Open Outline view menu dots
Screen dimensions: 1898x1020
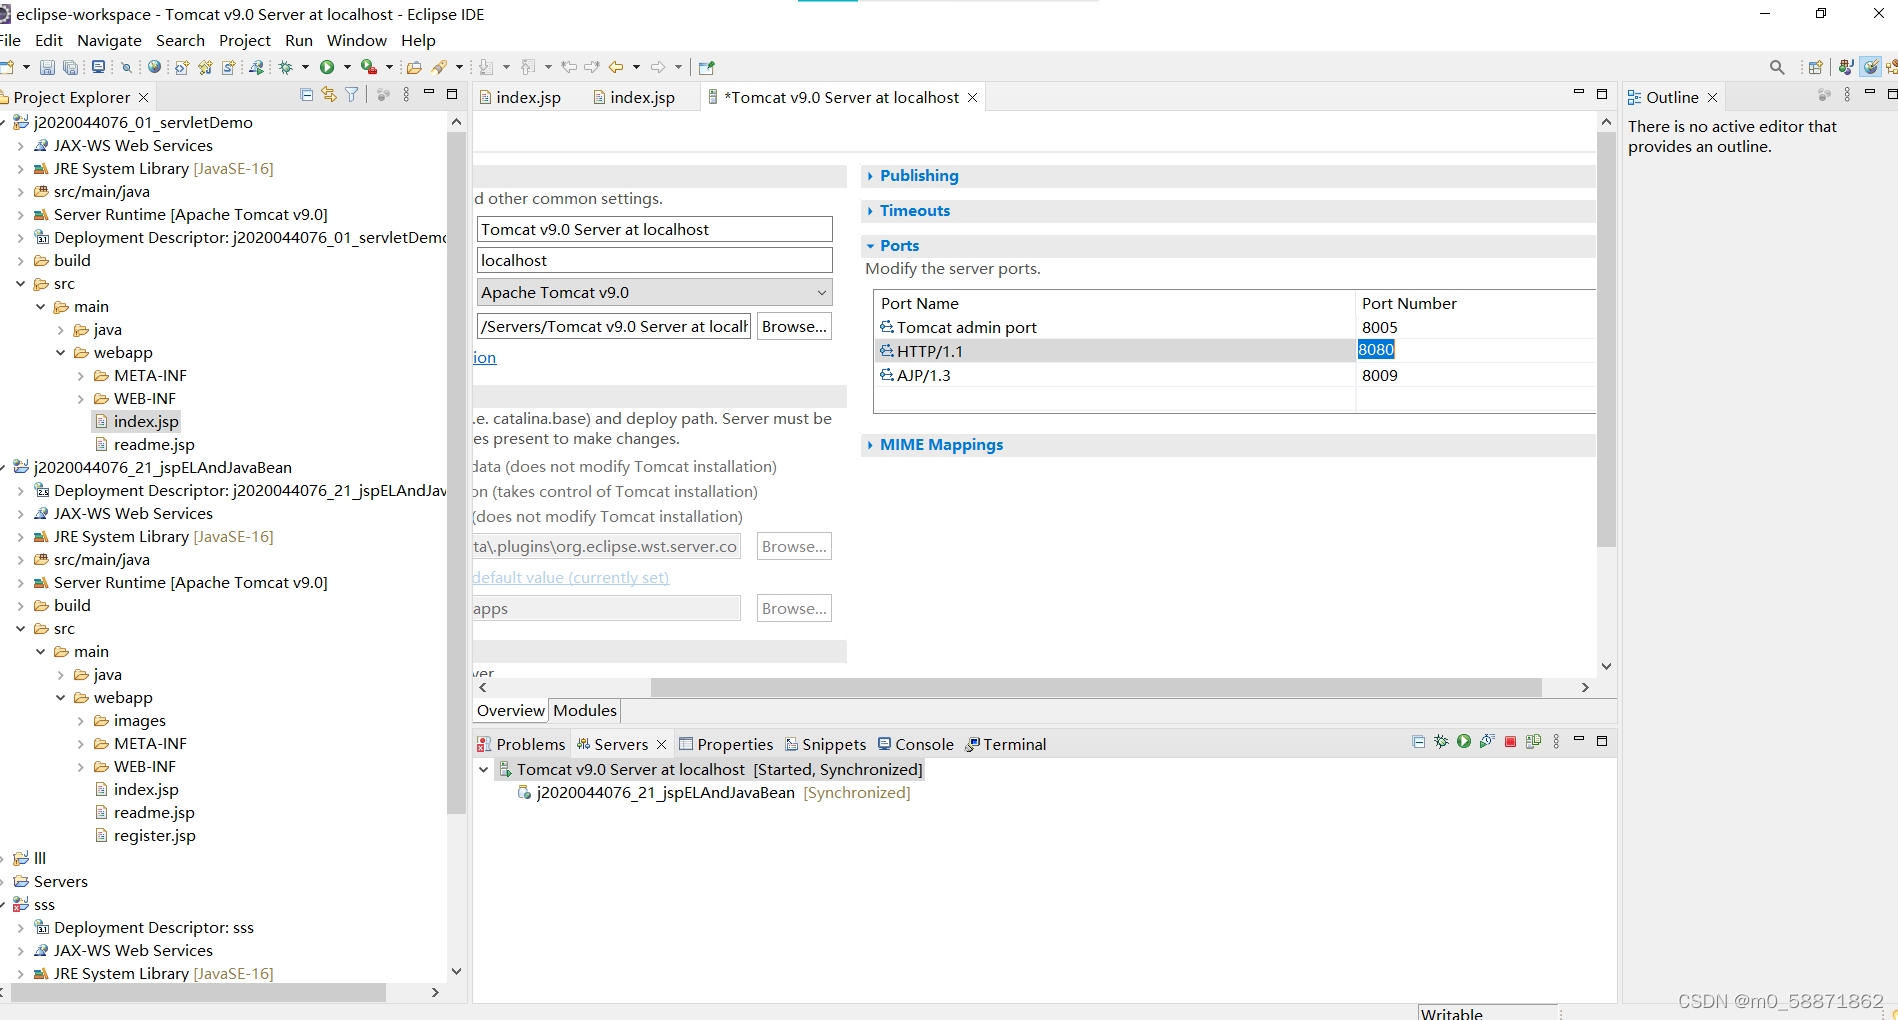tap(1847, 95)
